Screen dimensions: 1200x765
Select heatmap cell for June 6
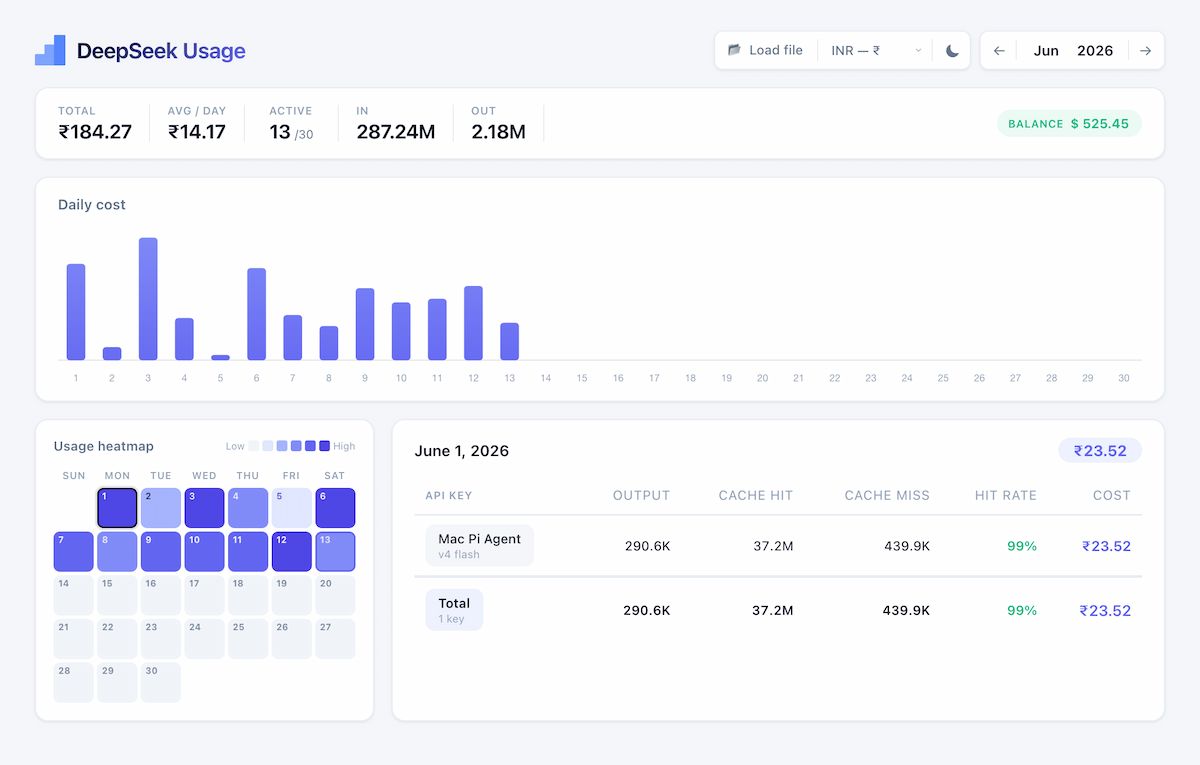335,508
